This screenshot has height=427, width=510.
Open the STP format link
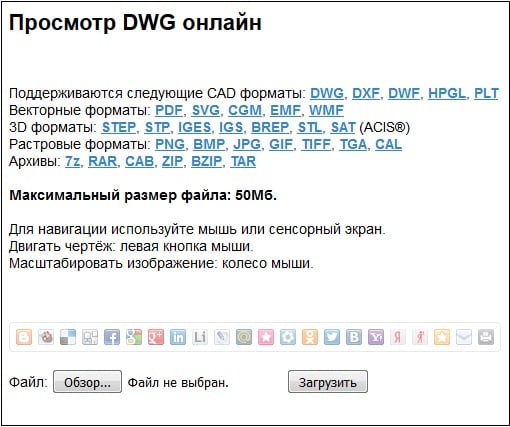point(157,127)
